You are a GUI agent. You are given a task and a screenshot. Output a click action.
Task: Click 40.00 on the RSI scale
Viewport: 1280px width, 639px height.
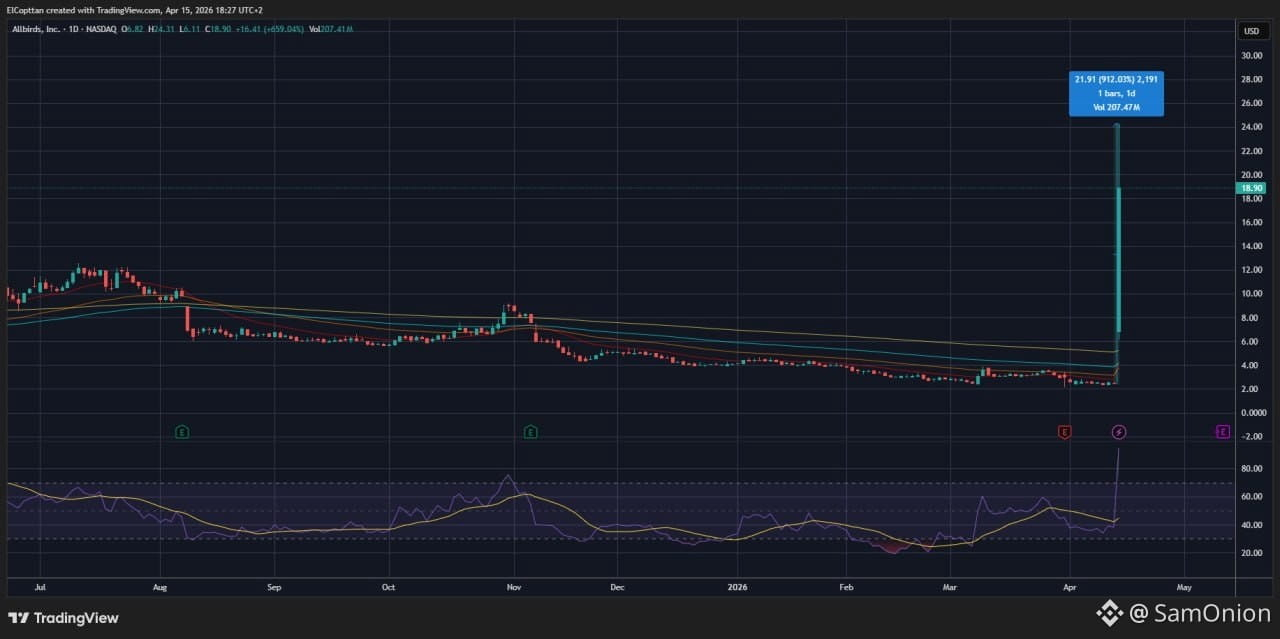[1251, 525]
